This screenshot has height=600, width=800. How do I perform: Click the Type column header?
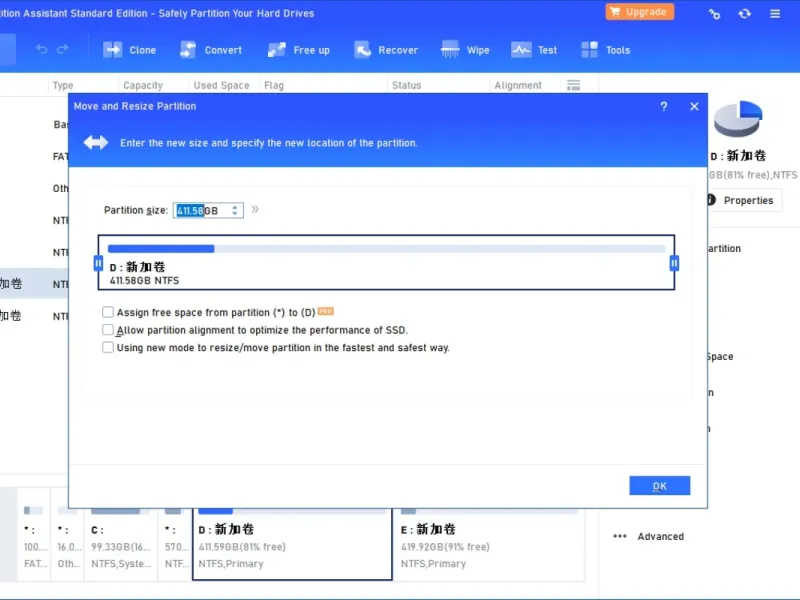[x=63, y=85]
